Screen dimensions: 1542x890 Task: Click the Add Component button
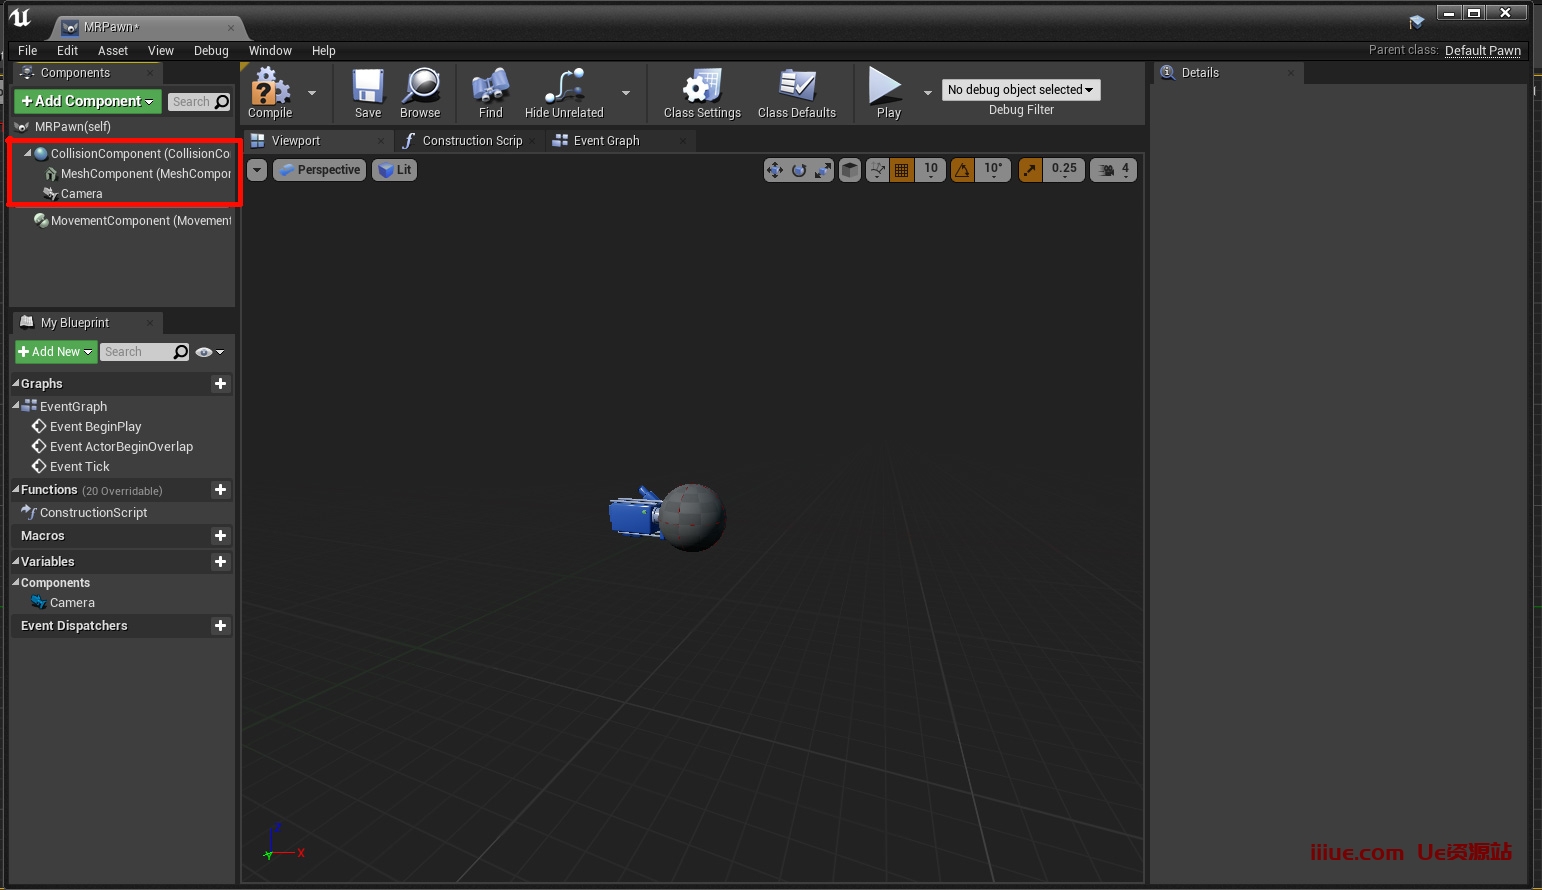point(88,101)
